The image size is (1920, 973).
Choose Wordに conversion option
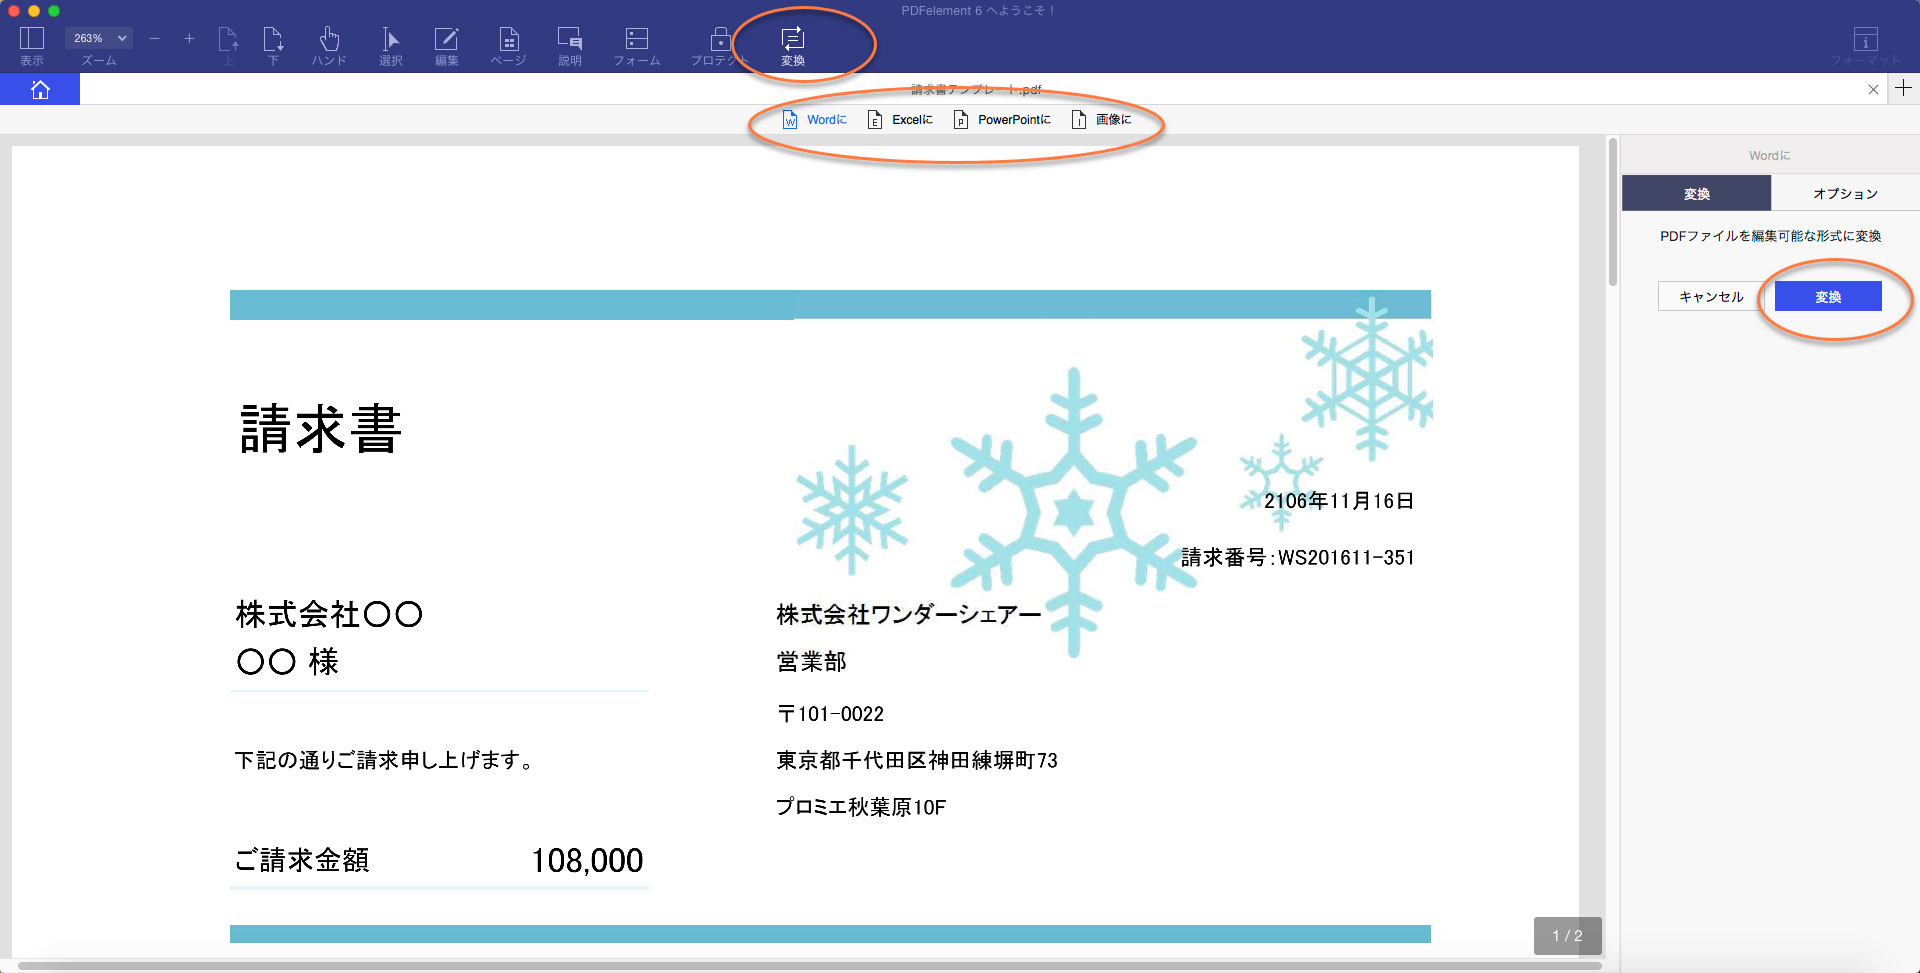[815, 119]
